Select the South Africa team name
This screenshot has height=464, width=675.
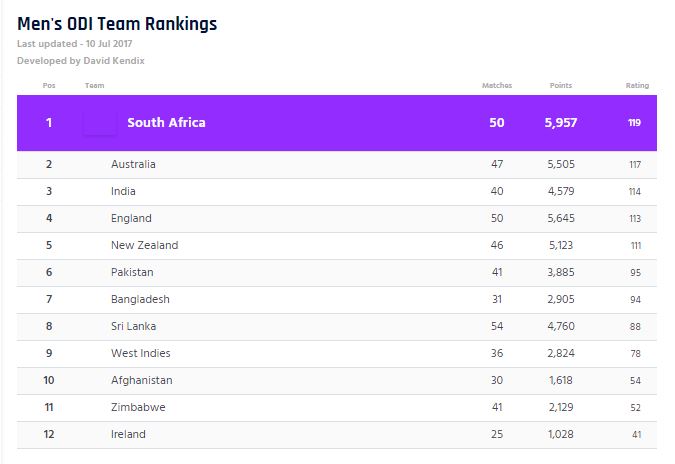[166, 123]
